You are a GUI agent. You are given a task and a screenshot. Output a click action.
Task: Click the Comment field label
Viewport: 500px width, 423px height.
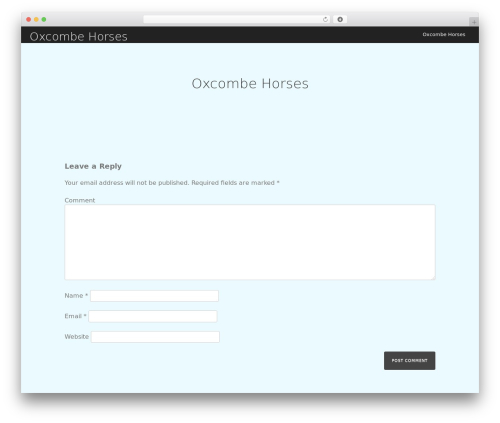click(x=80, y=200)
